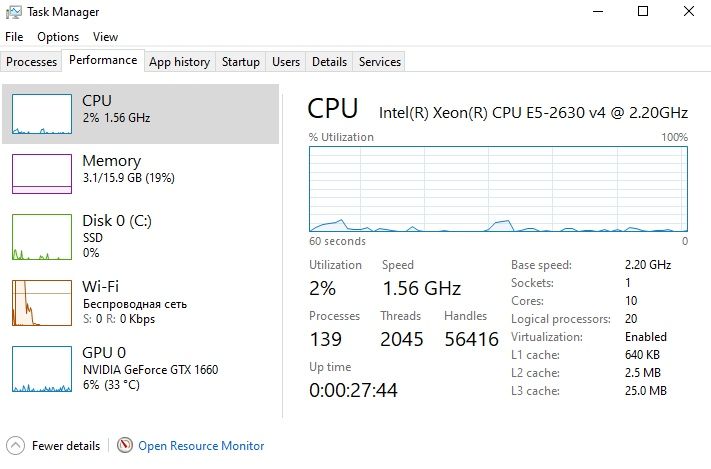
Task: Open the View menu
Action: 104,37
